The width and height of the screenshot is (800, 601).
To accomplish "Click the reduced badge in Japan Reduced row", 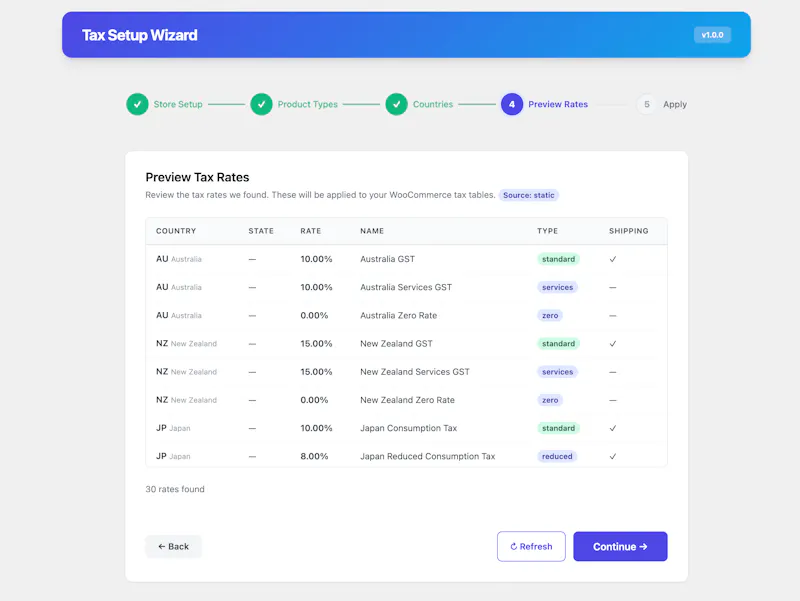I will click(557, 456).
